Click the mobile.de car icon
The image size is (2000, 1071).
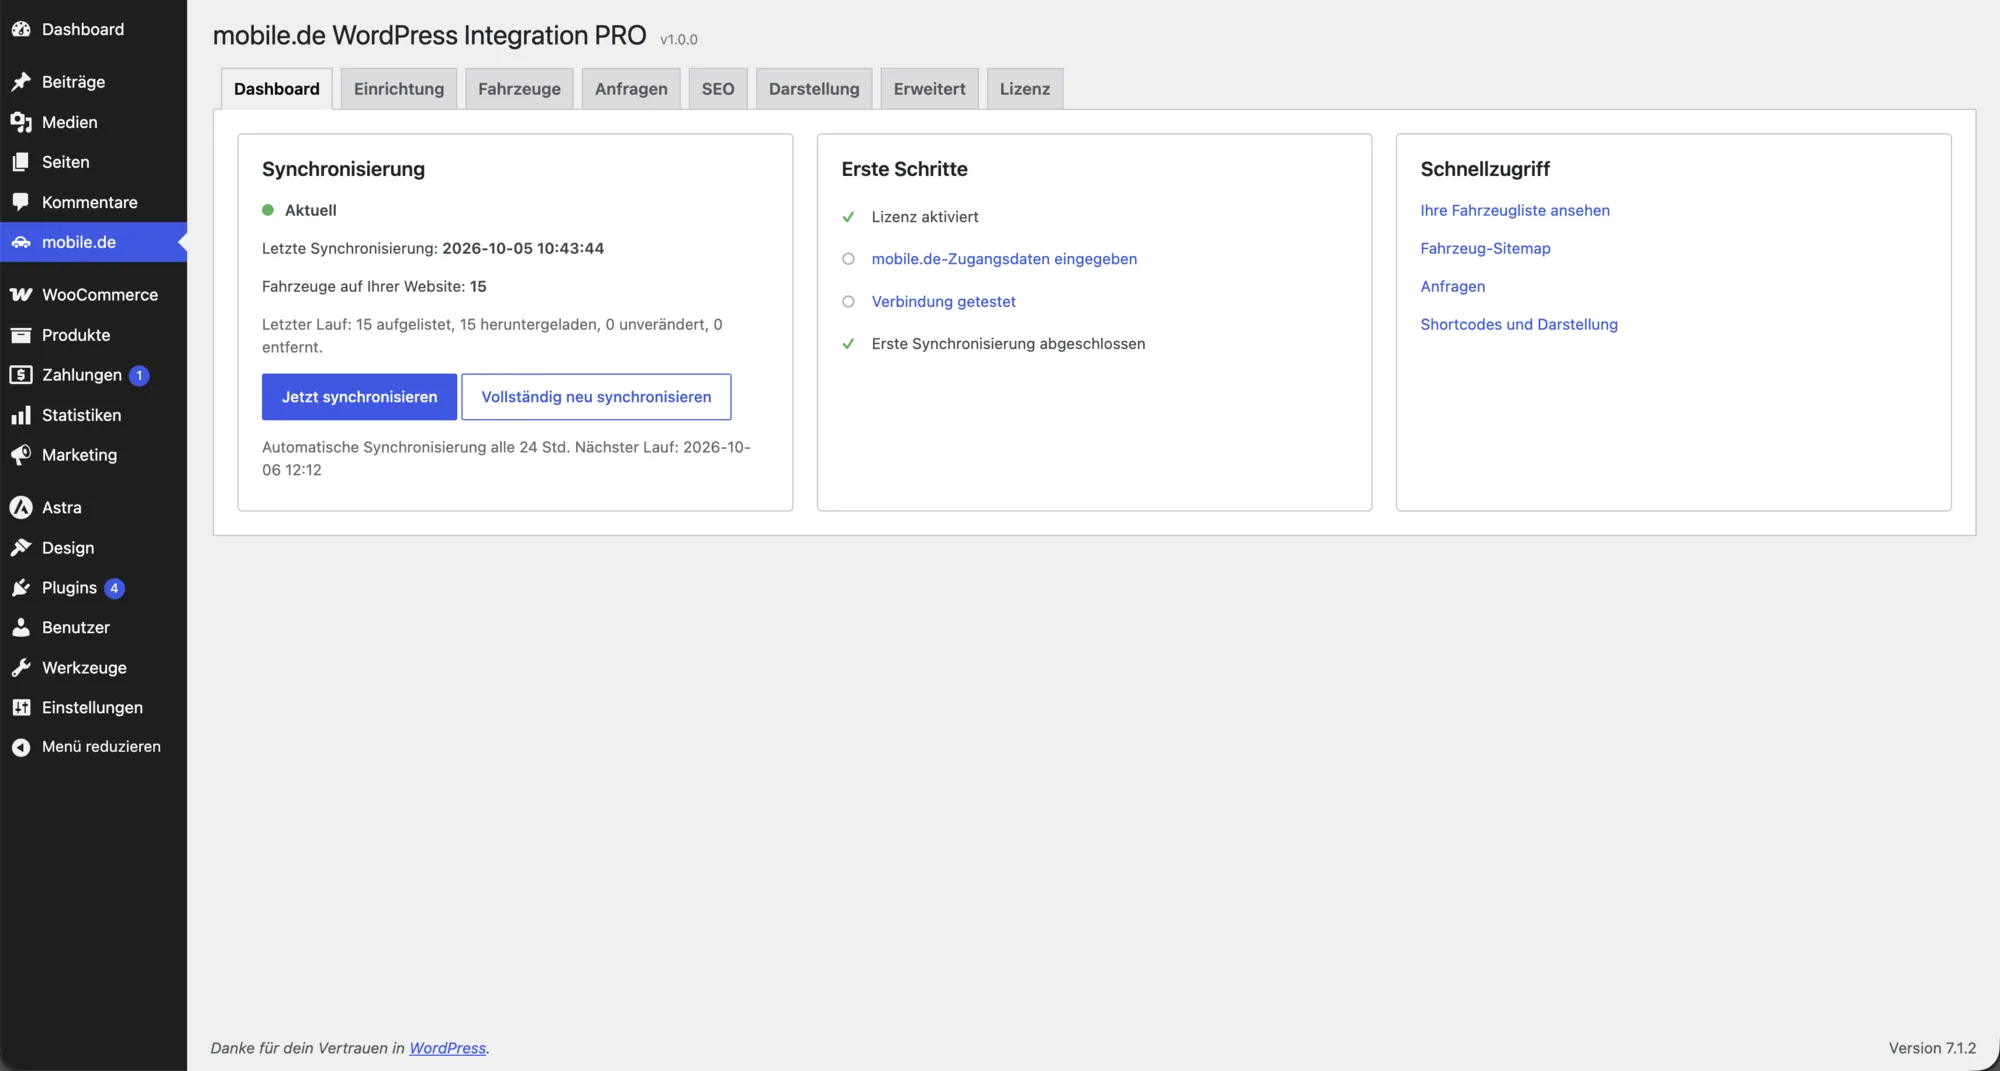[x=21, y=242]
